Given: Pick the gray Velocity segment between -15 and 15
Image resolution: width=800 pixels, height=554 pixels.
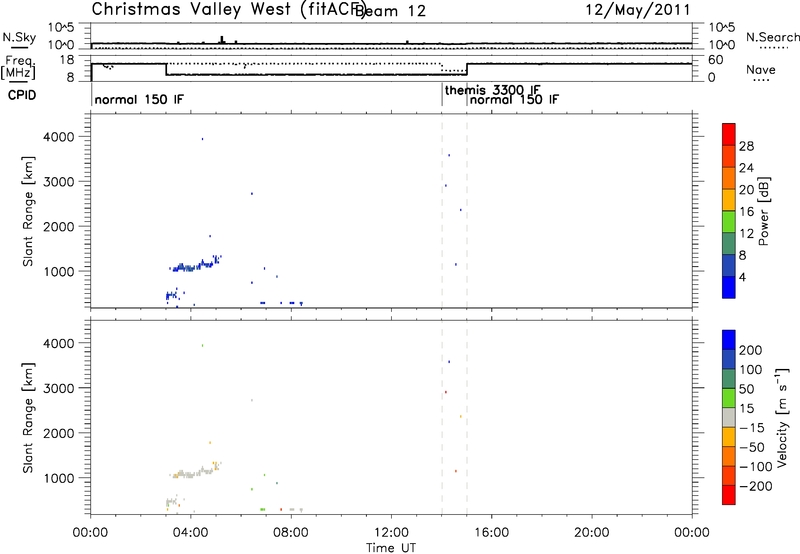Looking at the screenshot, I should [x=729, y=417].
